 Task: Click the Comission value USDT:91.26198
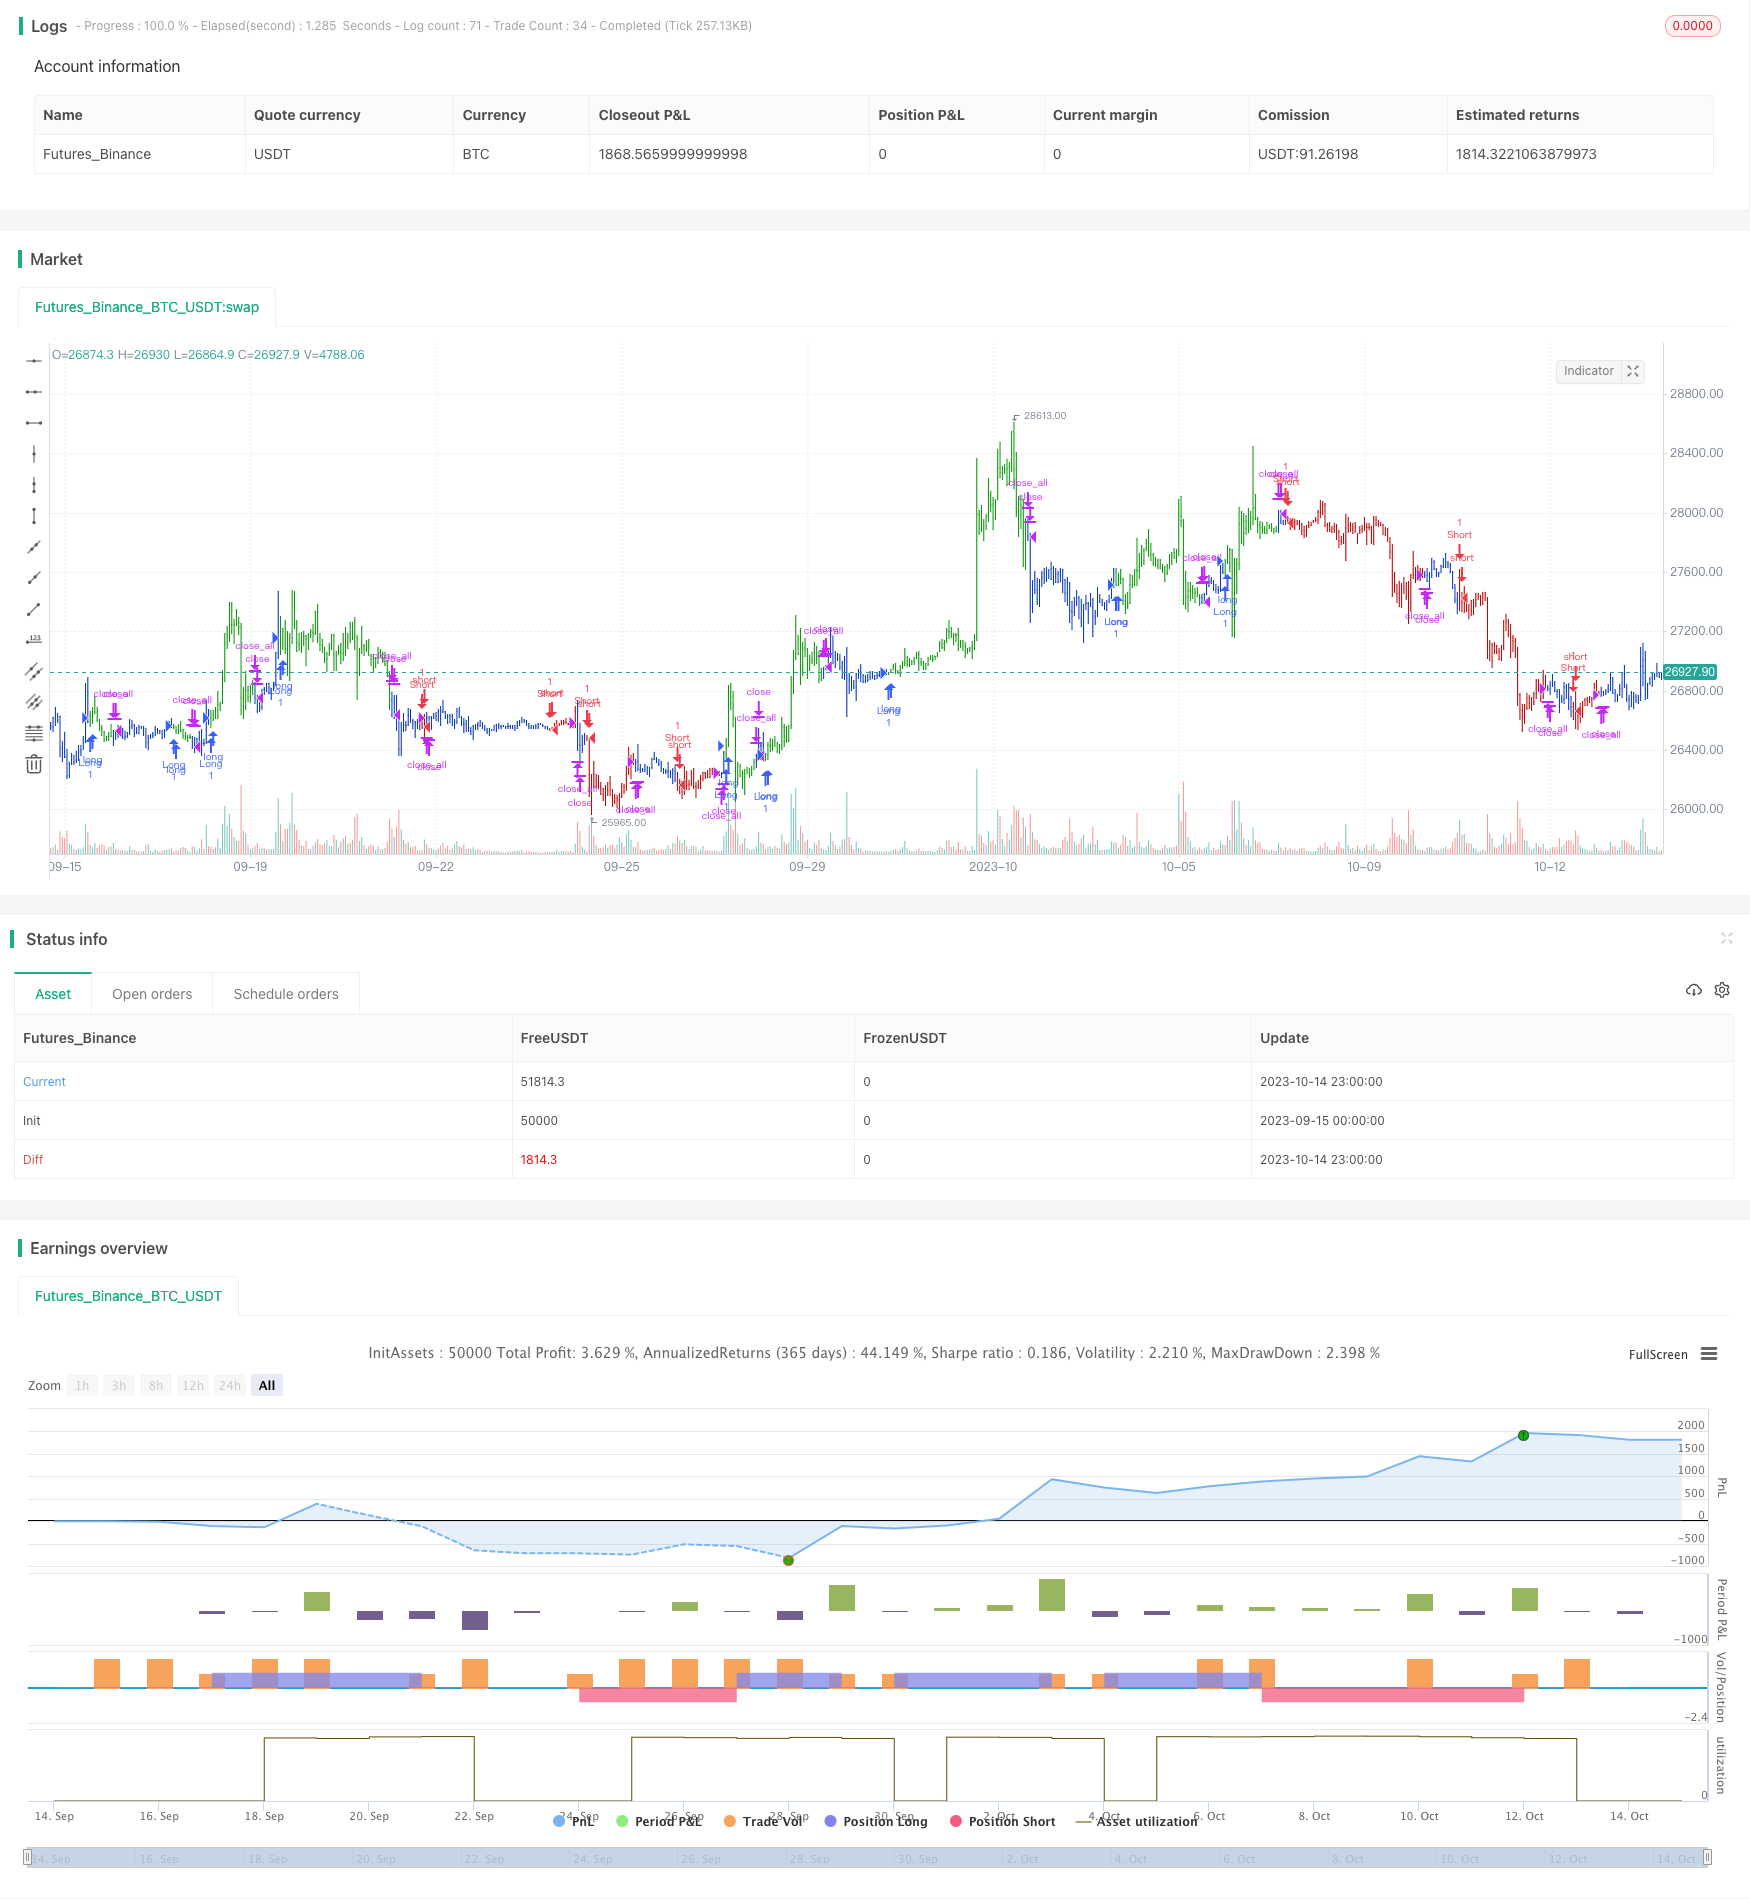(x=1308, y=154)
